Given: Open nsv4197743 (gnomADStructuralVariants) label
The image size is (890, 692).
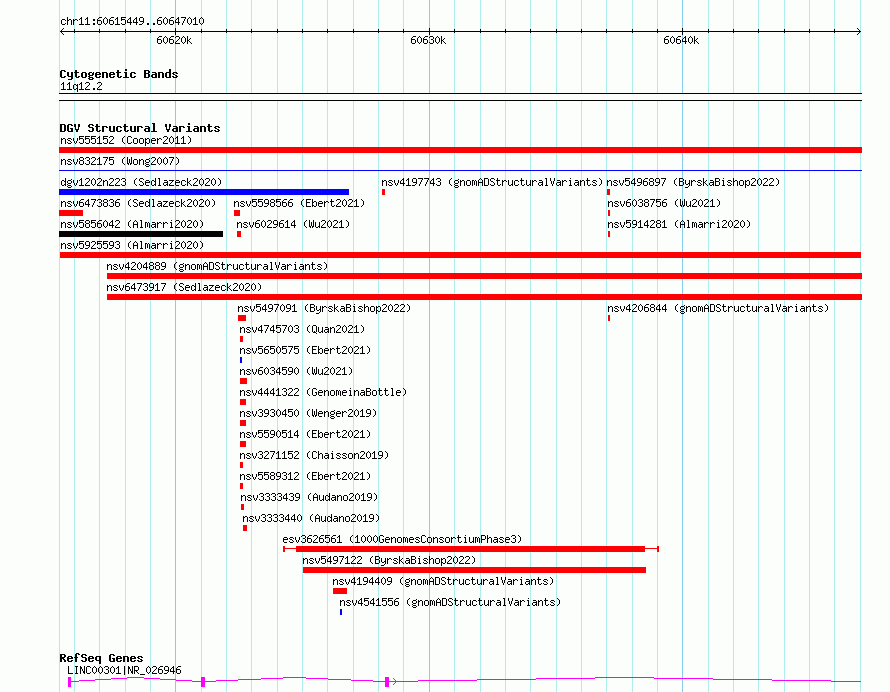Looking at the screenshot, I should click(492, 182).
